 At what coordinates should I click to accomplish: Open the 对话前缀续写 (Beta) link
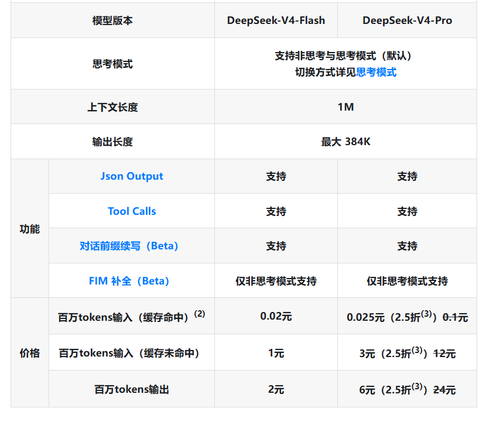129,246
